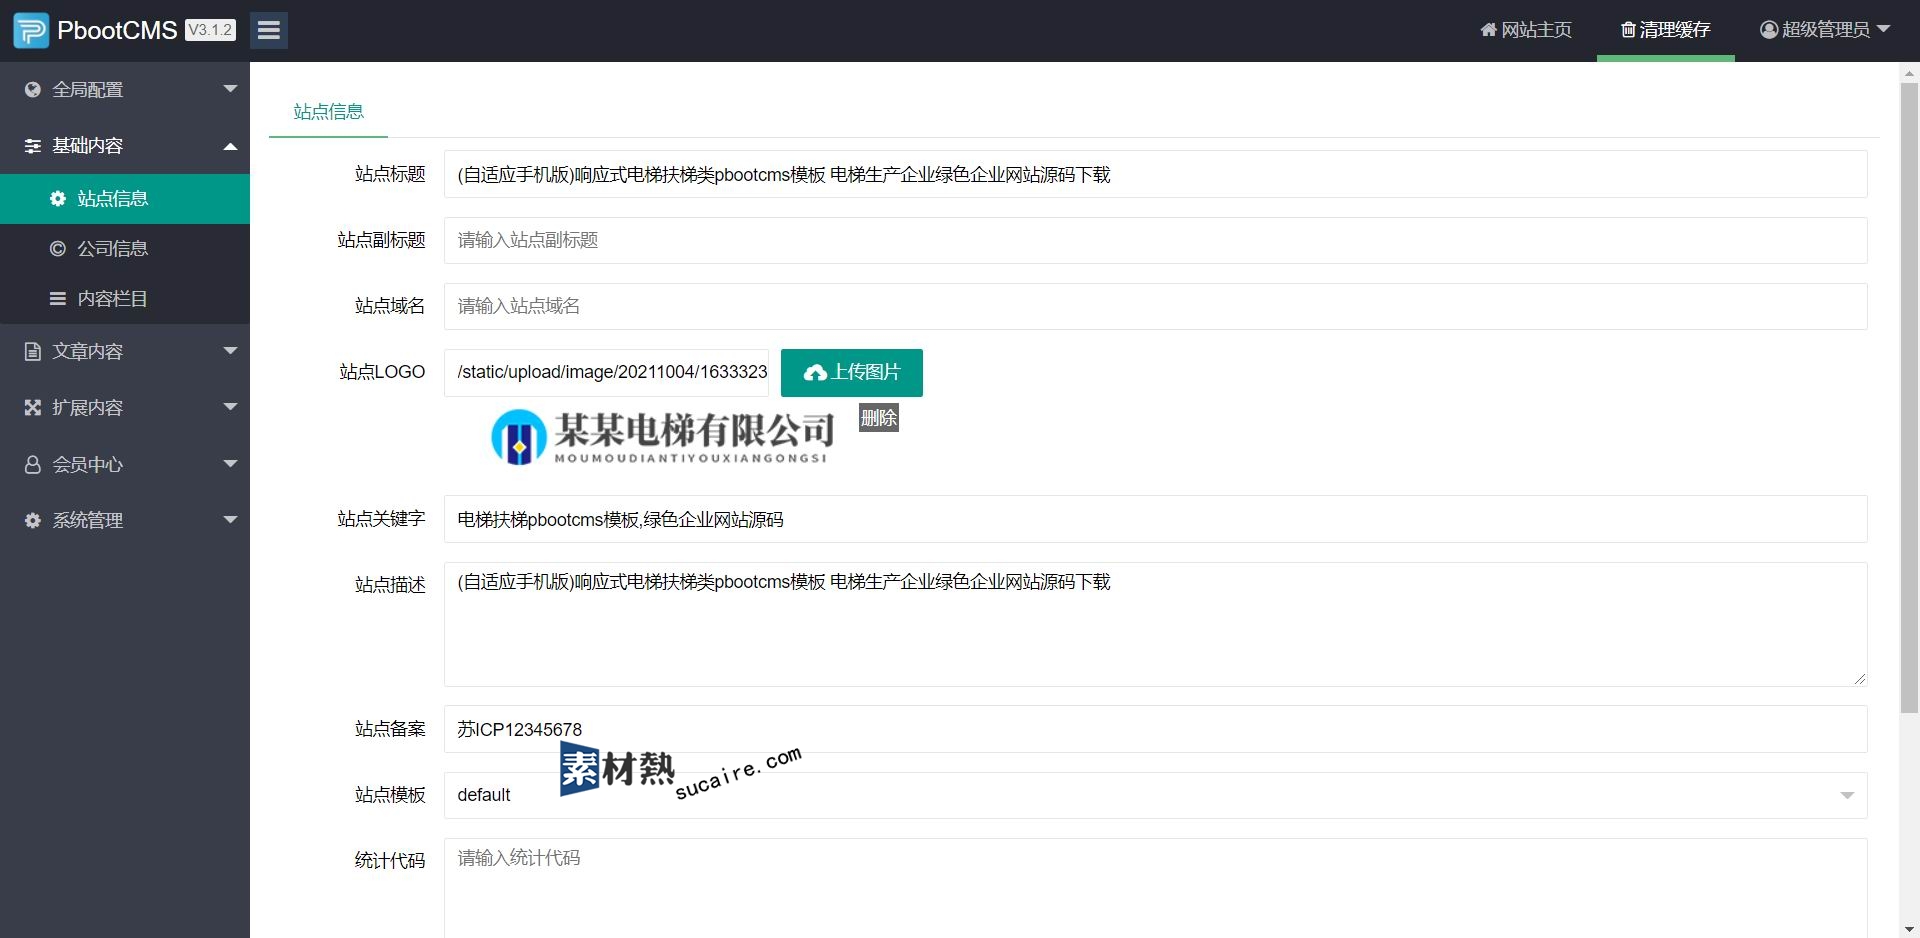Click the 站点描述 resize handle
Viewport: 1920px width, 938px height.
click(x=1859, y=679)
